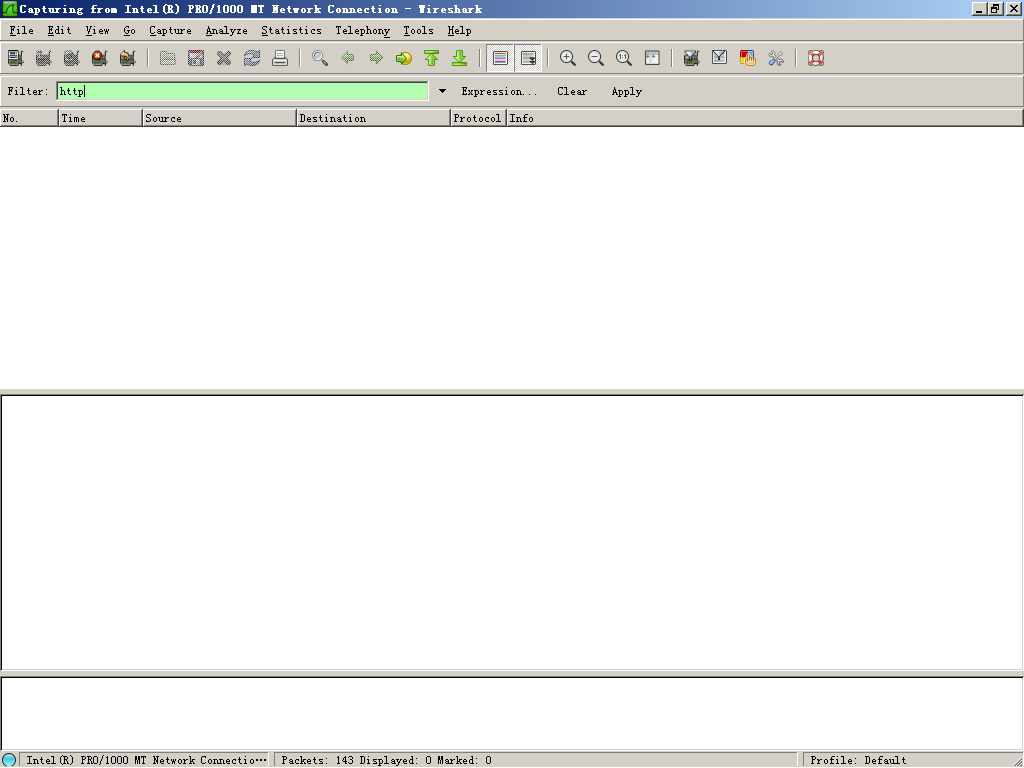Screen dimensions: 1024x768
Task: Open preferences wrench icon
Action: [x=776, y=58]
